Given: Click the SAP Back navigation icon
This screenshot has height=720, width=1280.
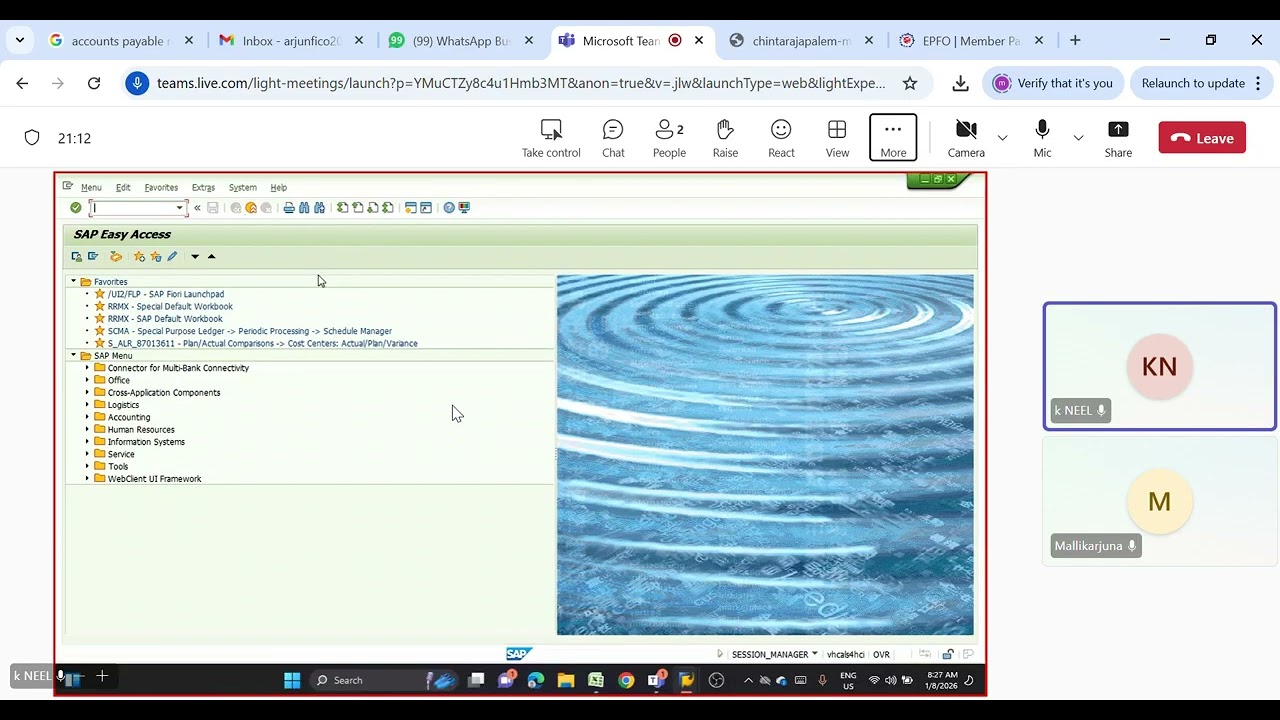Looking at the screenshot, I should point(236,208).
